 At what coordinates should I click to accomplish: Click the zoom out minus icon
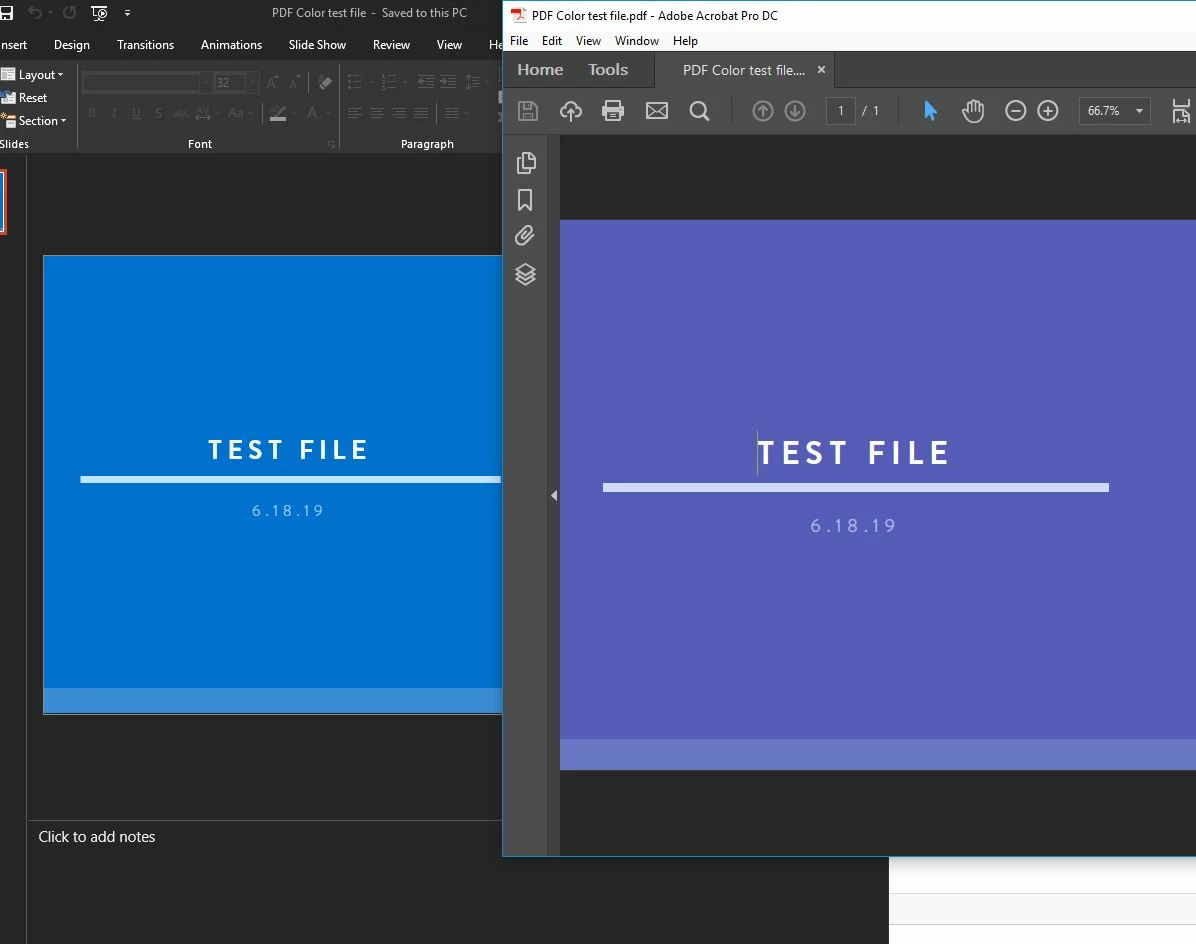pos(1015,111)
